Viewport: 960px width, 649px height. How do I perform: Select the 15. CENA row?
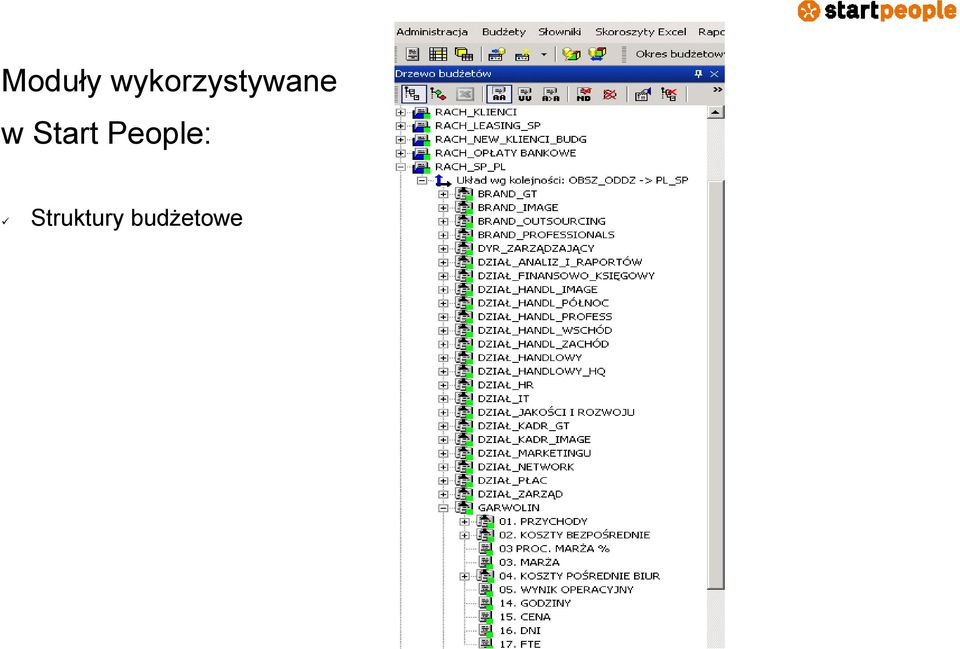(x=524, y=617)
